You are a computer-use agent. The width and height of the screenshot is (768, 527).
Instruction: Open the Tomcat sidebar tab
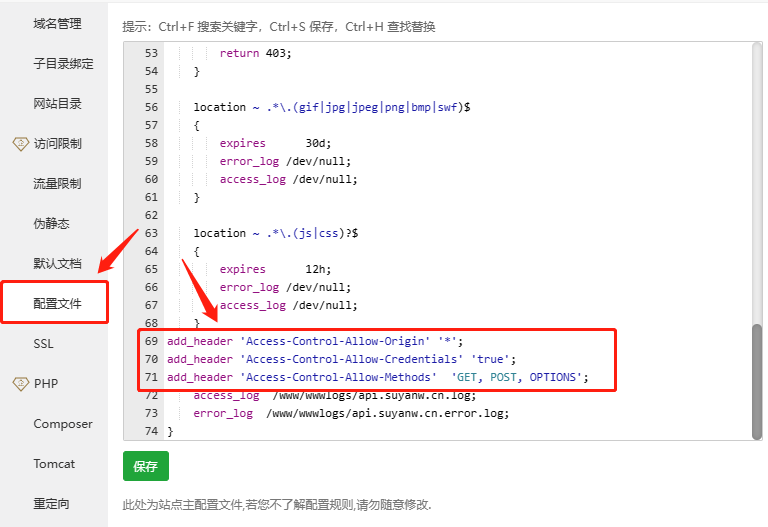[54, 464]
